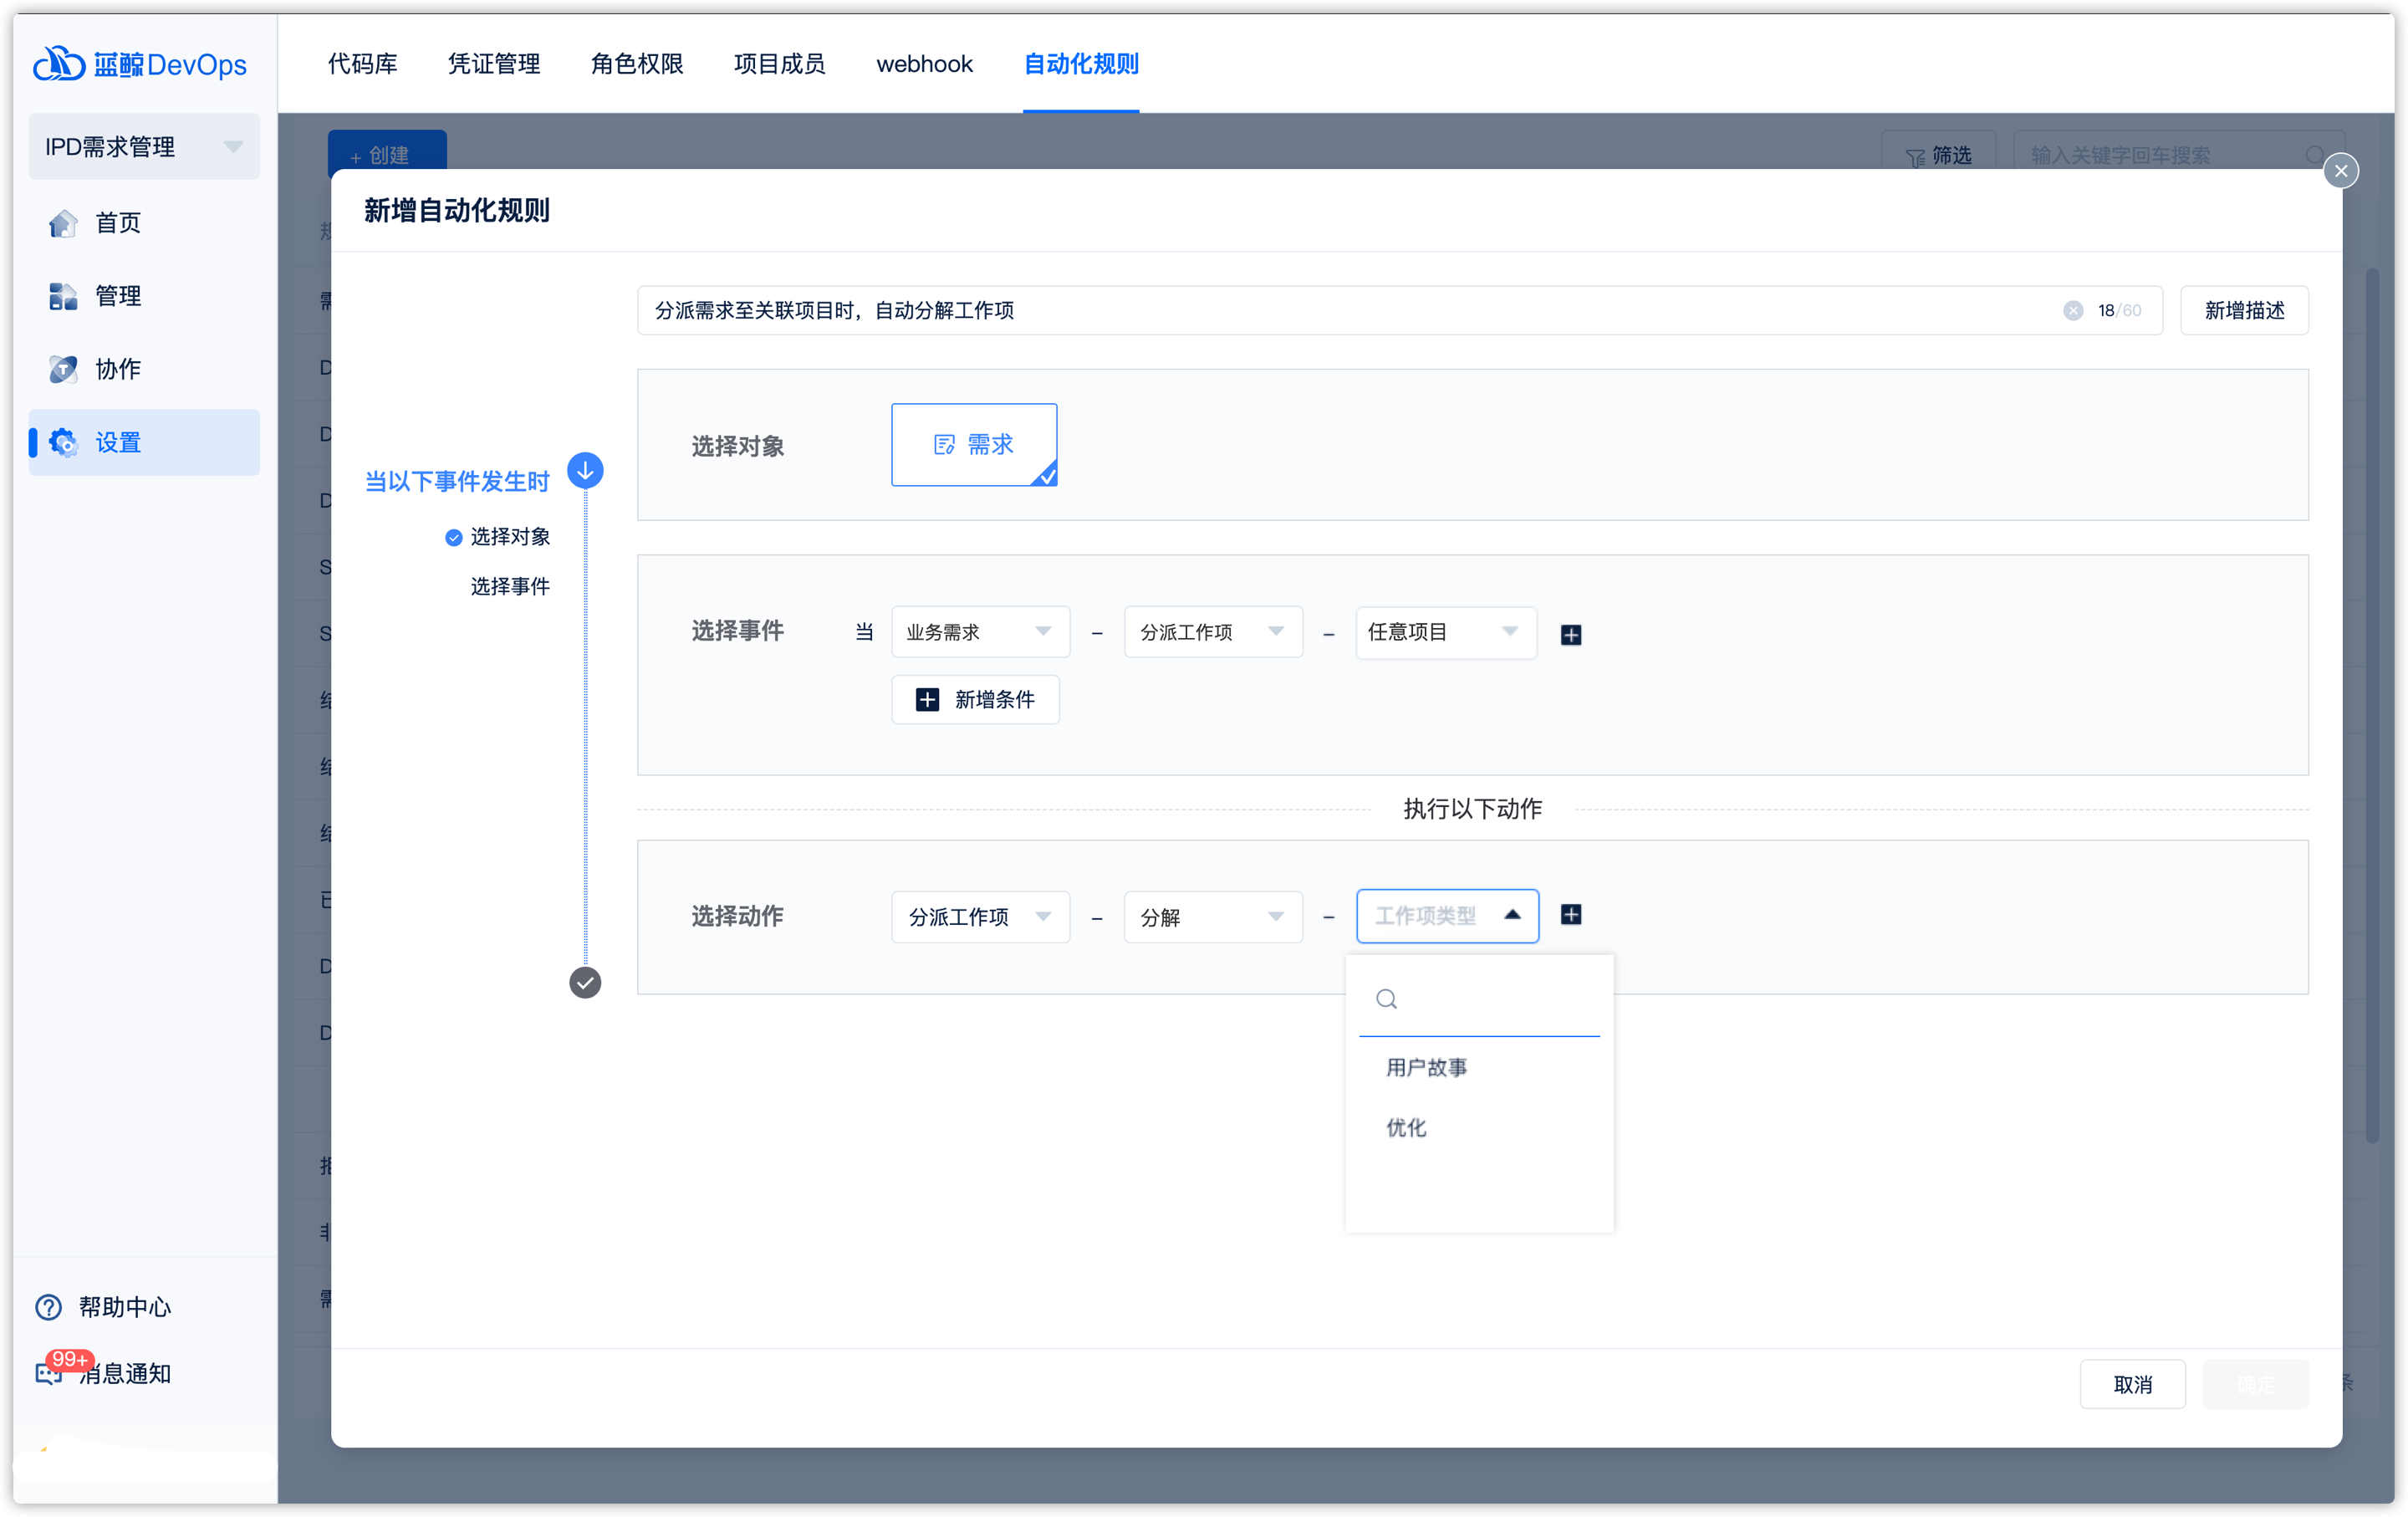Image resolution: width=2408 pixels, height=1517 pixels.
Task: Click the 设置 gear icon
Action: click(63, 442)
